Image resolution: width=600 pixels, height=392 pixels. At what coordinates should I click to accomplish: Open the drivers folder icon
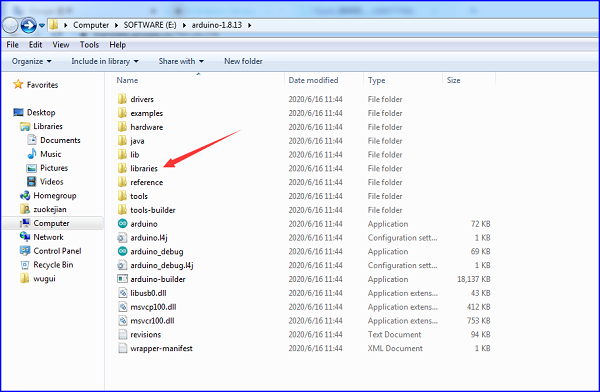click(122, 99)
